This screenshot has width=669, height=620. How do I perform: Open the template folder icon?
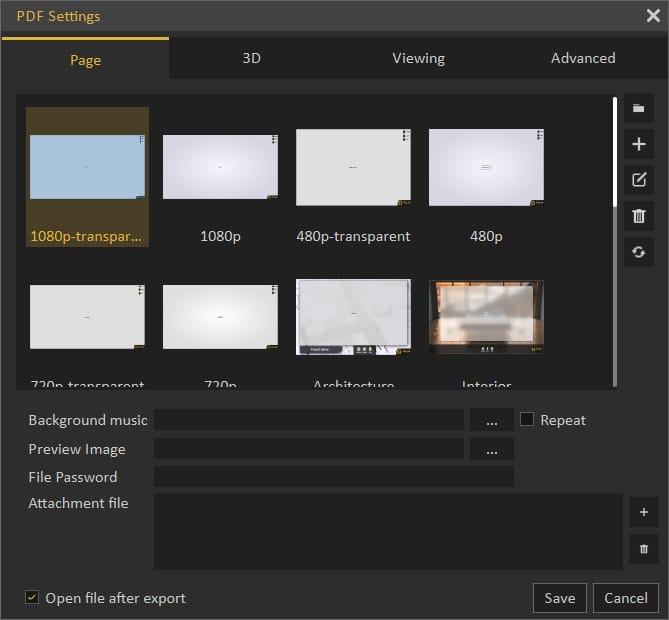pyautogui.click(x=639, y=108)
